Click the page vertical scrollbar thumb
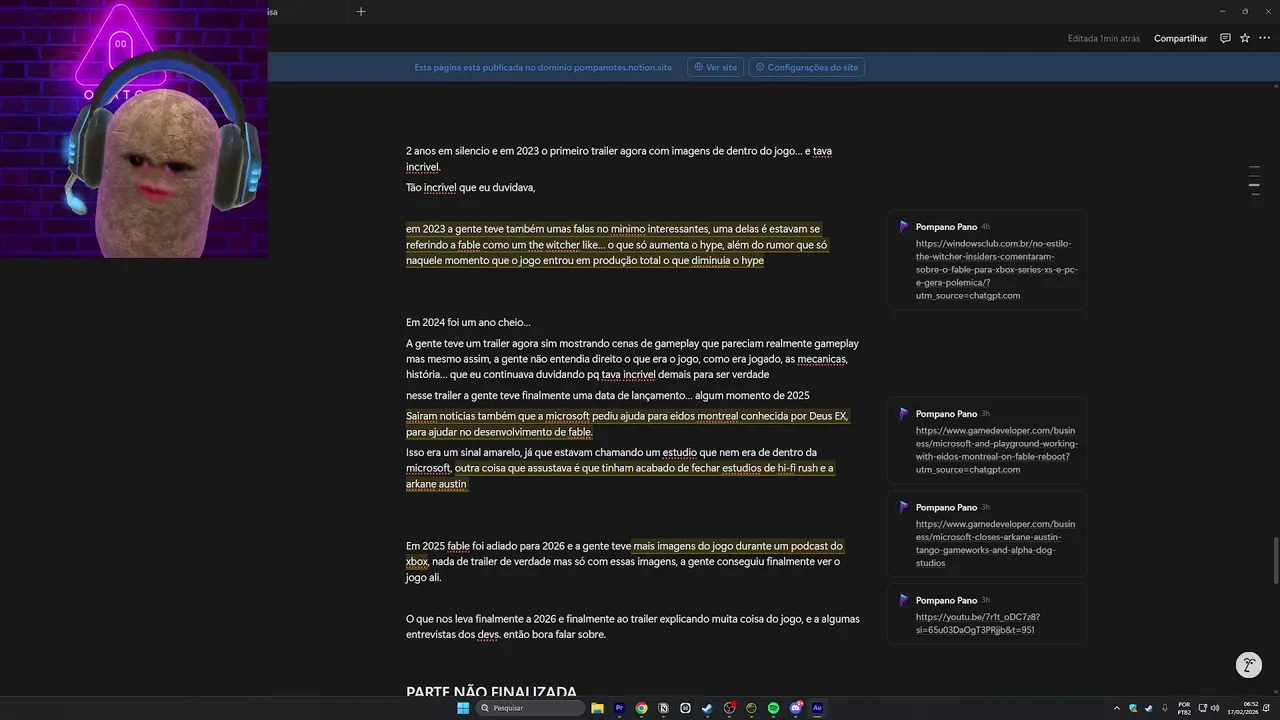The image size is (1280, 720). click(x=1275, y=561)
